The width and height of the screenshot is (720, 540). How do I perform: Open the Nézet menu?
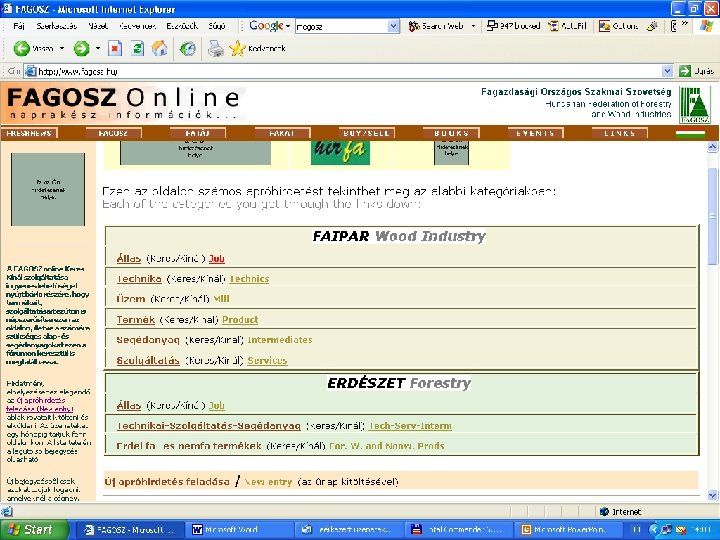click(x=98, y=26)
